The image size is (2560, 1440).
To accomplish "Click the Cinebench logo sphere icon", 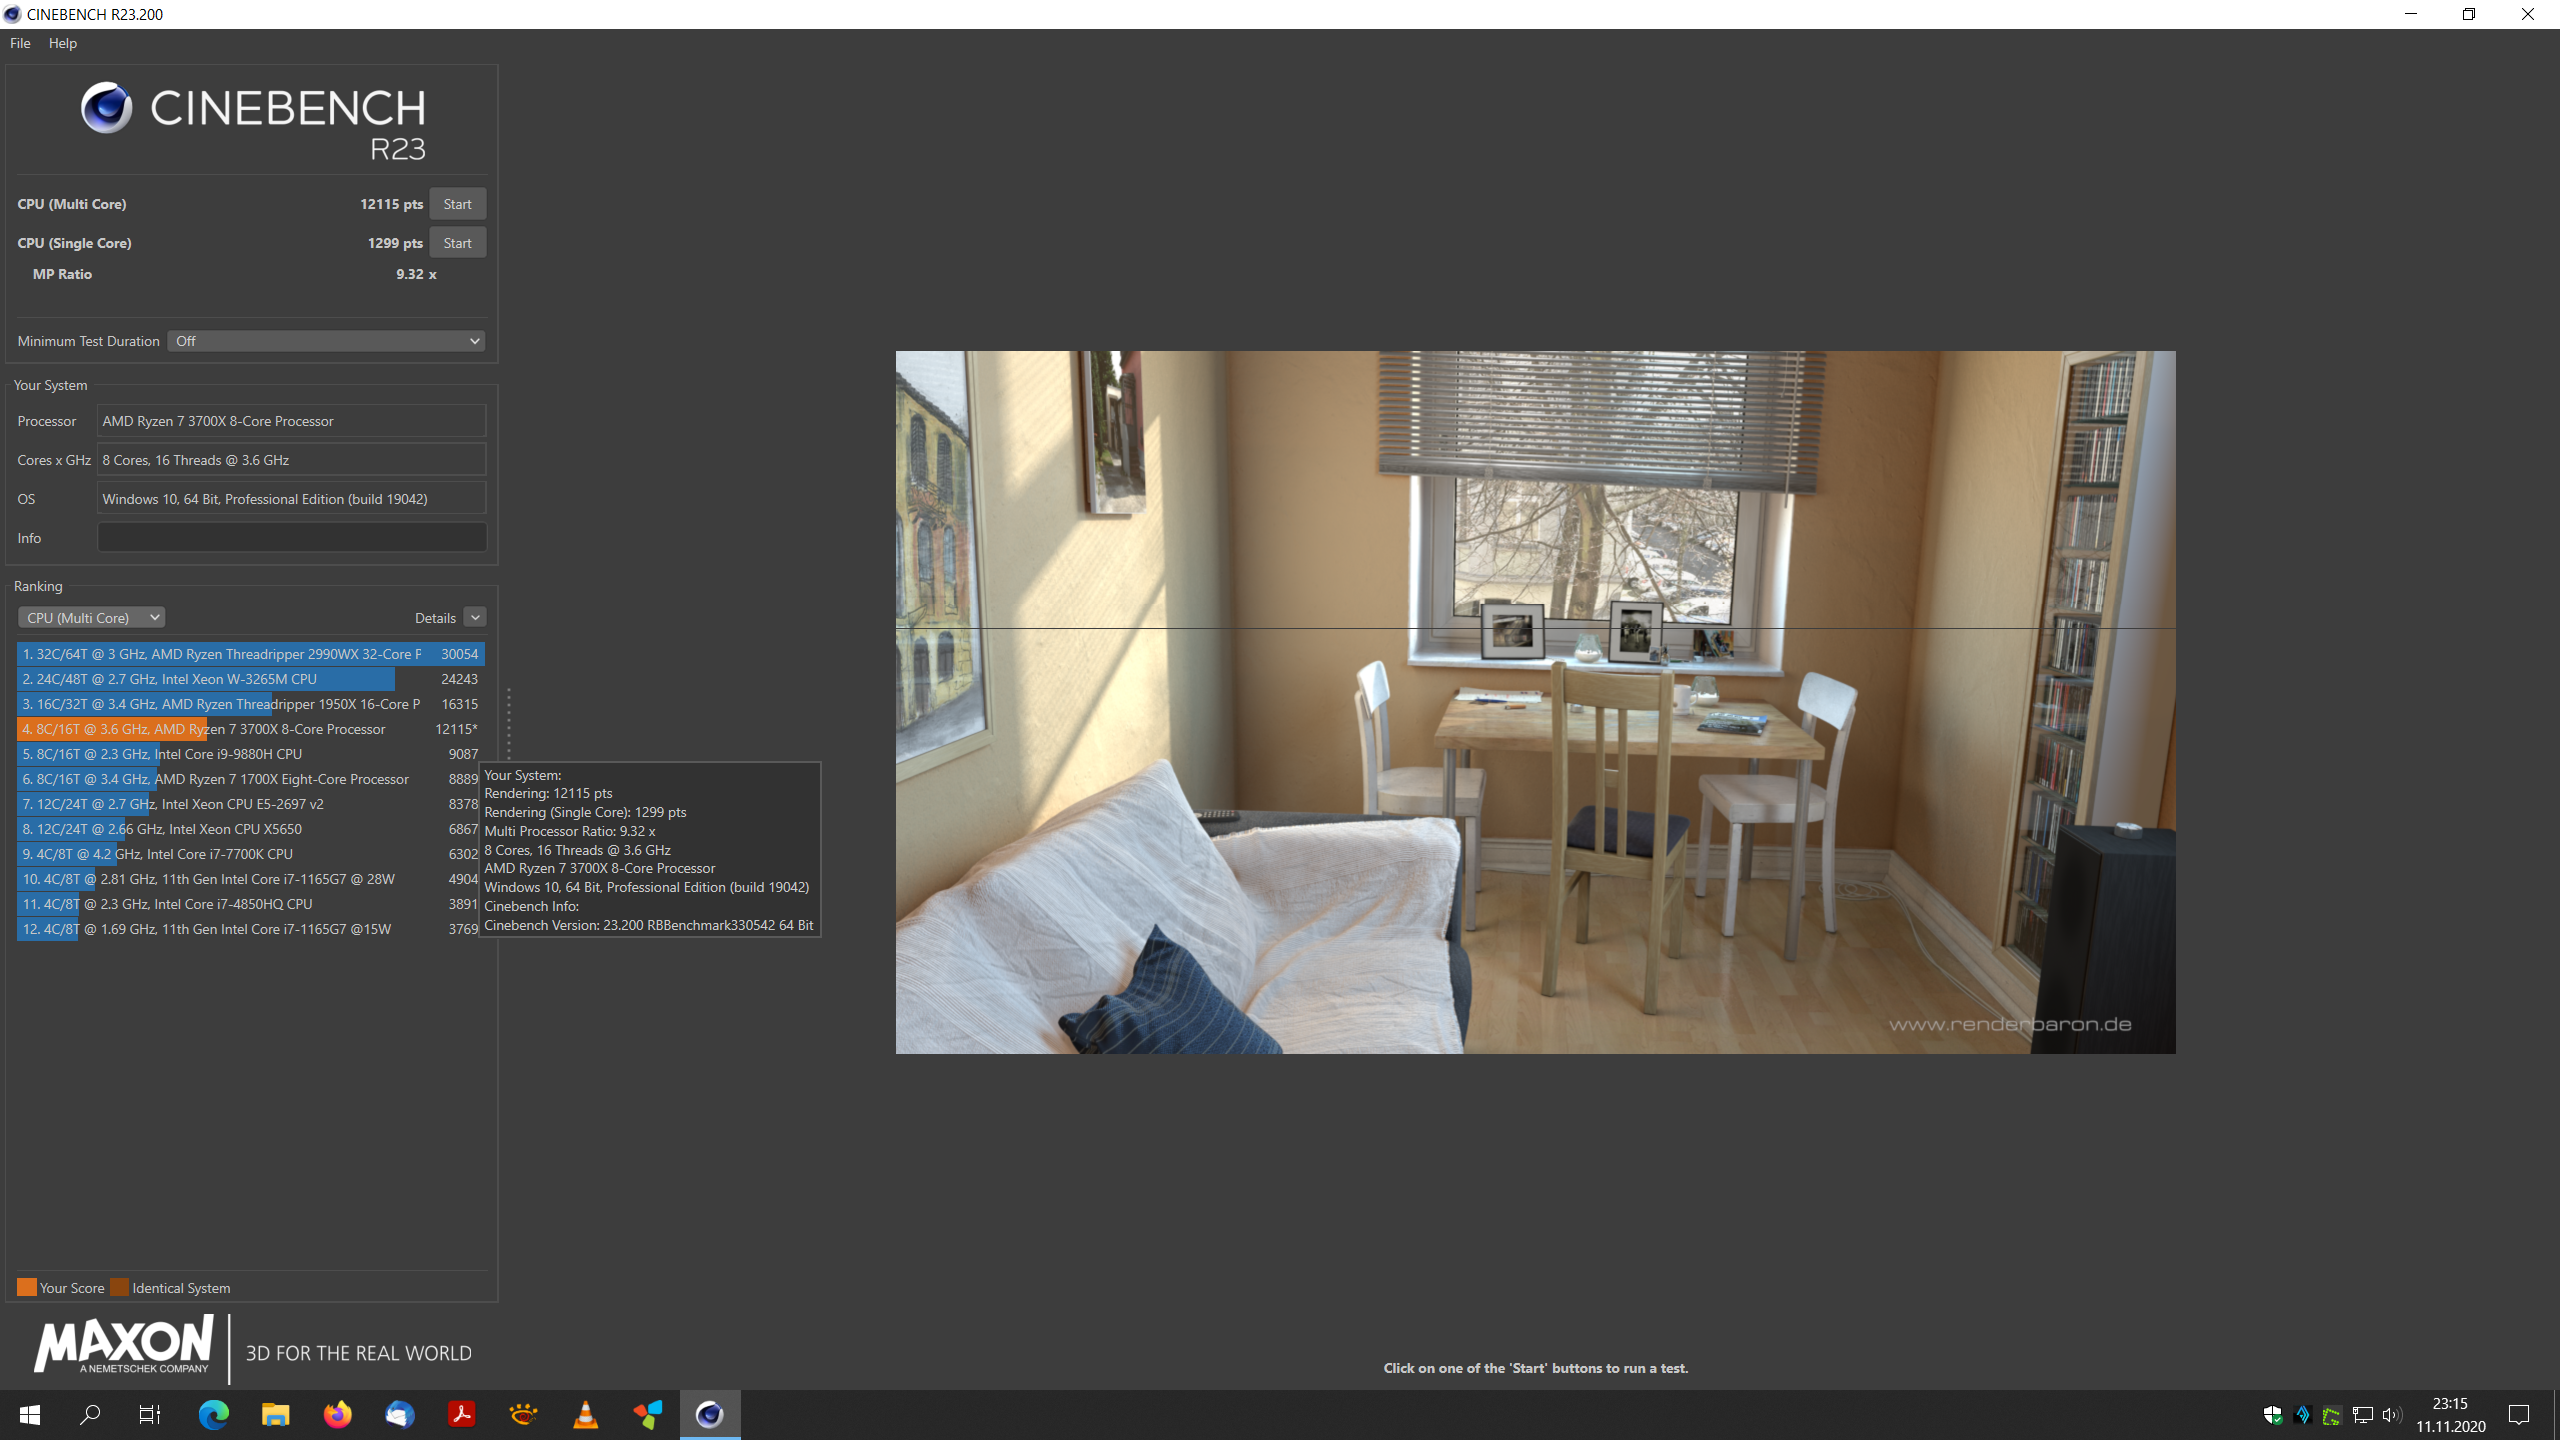I will click(106, 108).
